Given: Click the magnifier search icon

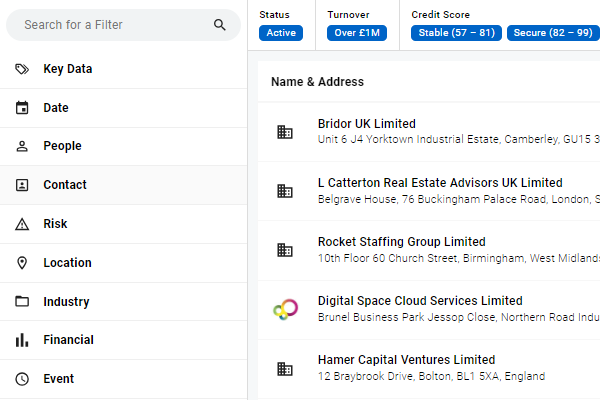Looking at the screenshot, I should click(x=220, y=25).
